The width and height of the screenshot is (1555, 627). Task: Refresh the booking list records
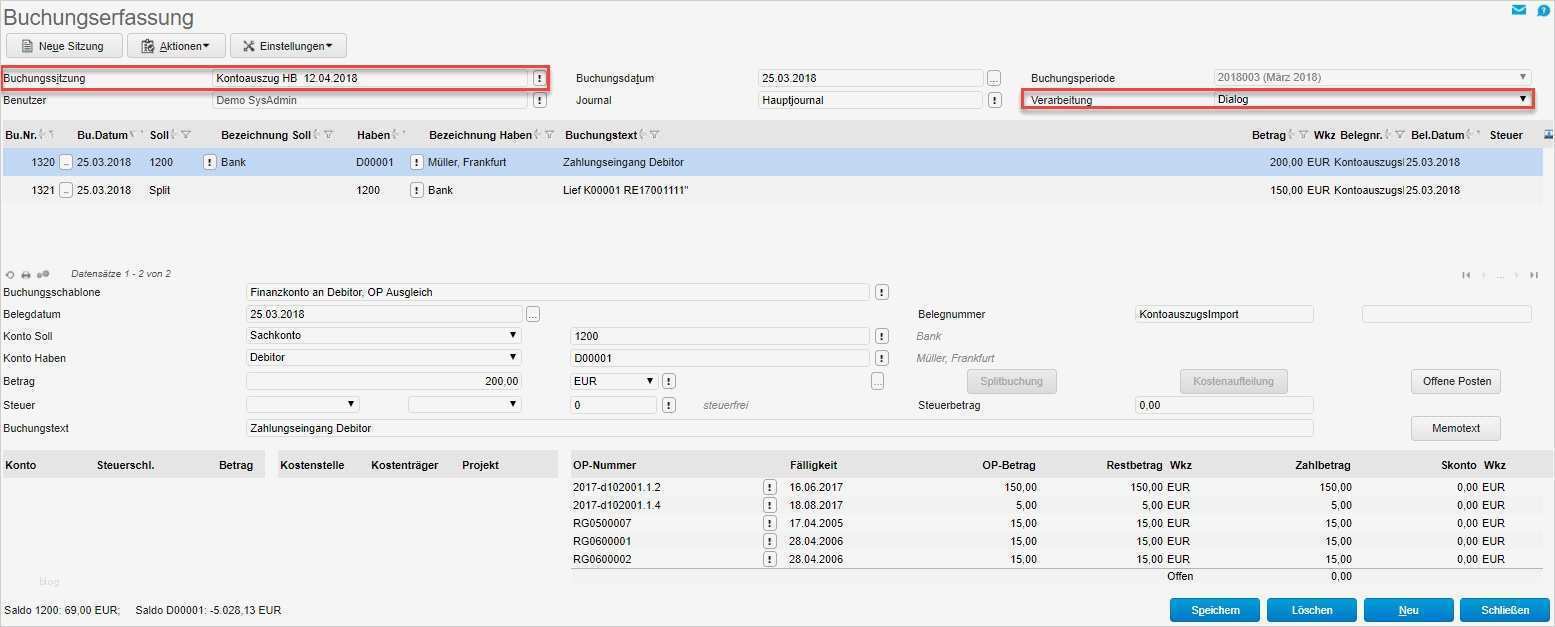tap(10, 274)
